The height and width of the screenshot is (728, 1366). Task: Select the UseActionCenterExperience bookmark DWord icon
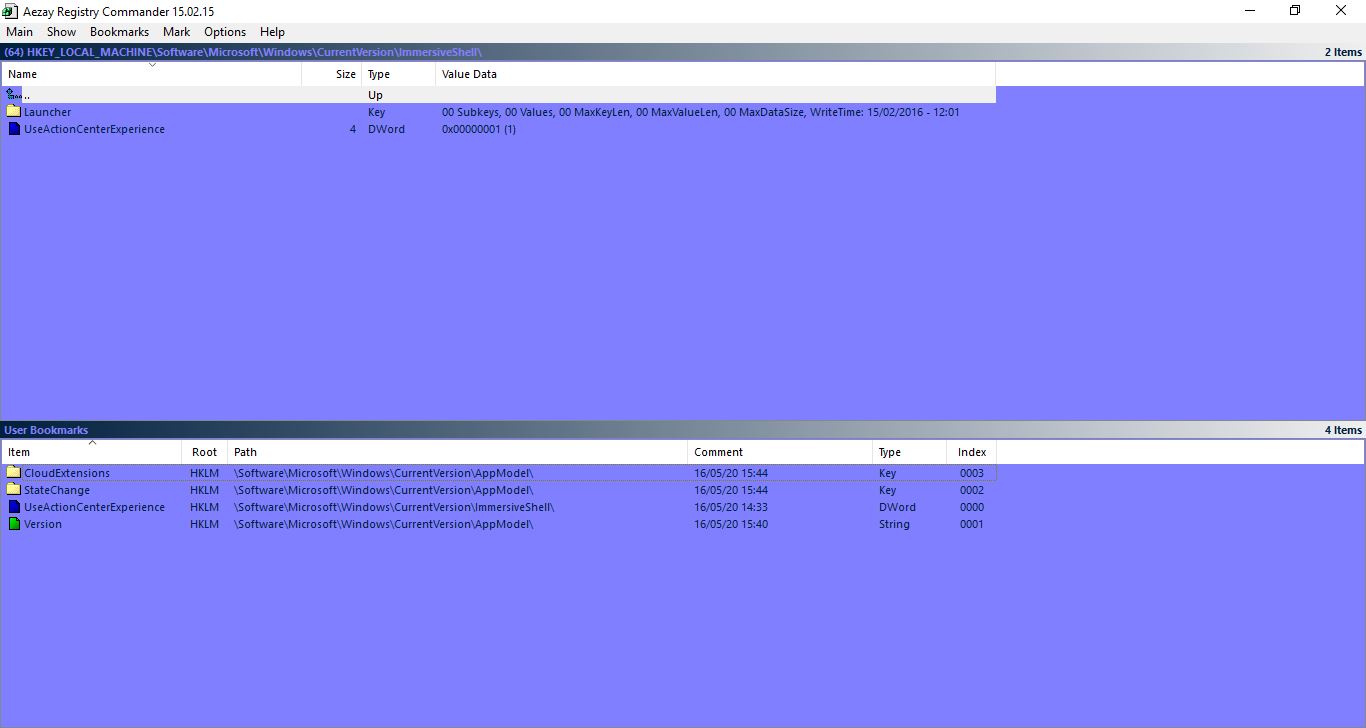tap(12, 506)
